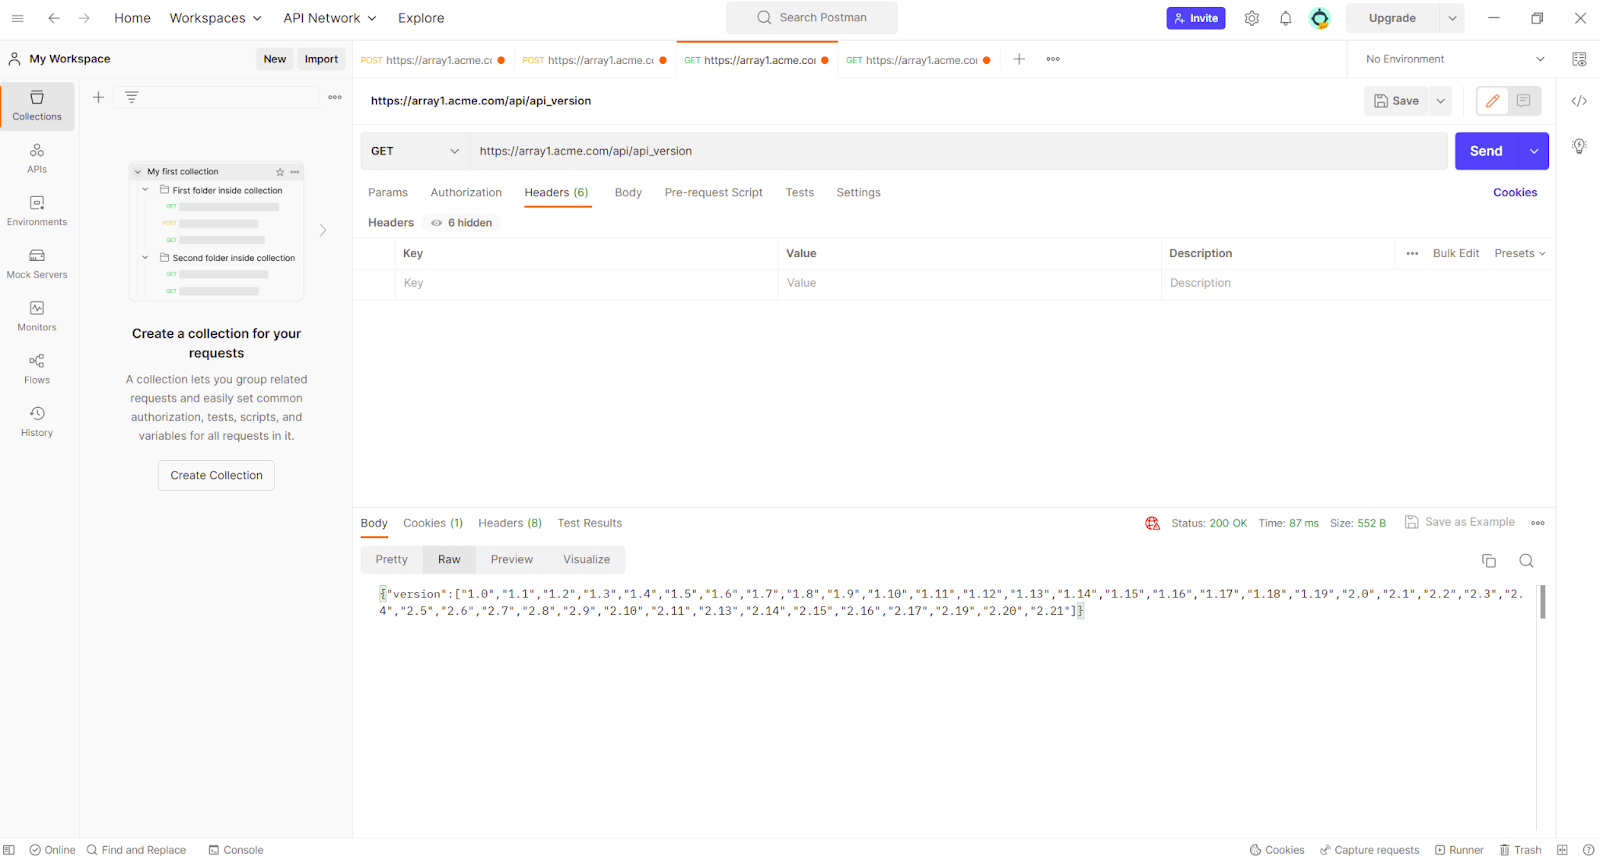Screen dimensions: 1600x861
Task: Search within the response body
Action: (1526, 561)
